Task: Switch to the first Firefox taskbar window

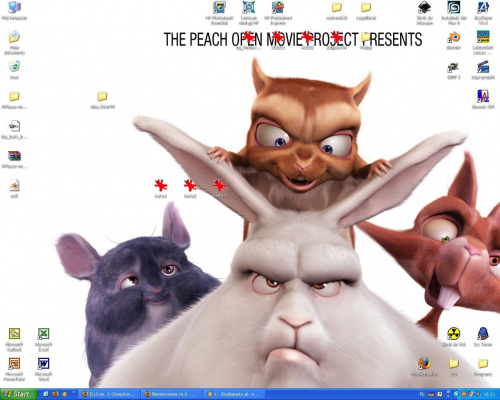Action: (x=108, y=394)
